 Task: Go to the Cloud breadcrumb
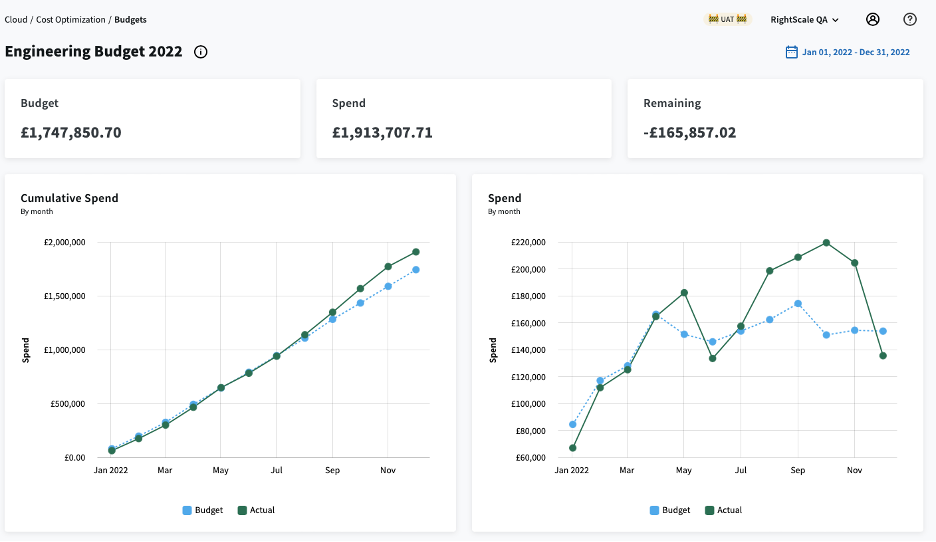[x=16, y=19]
